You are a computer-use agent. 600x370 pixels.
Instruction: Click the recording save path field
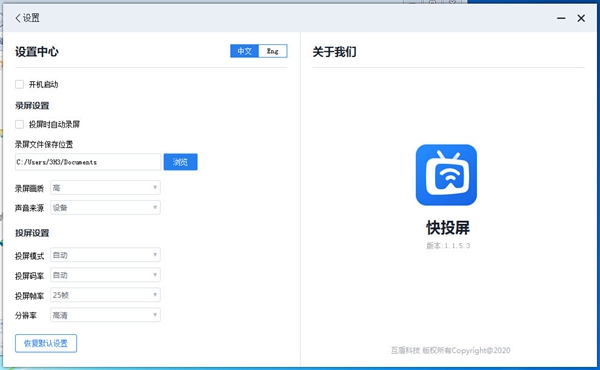tap(88, 162)
